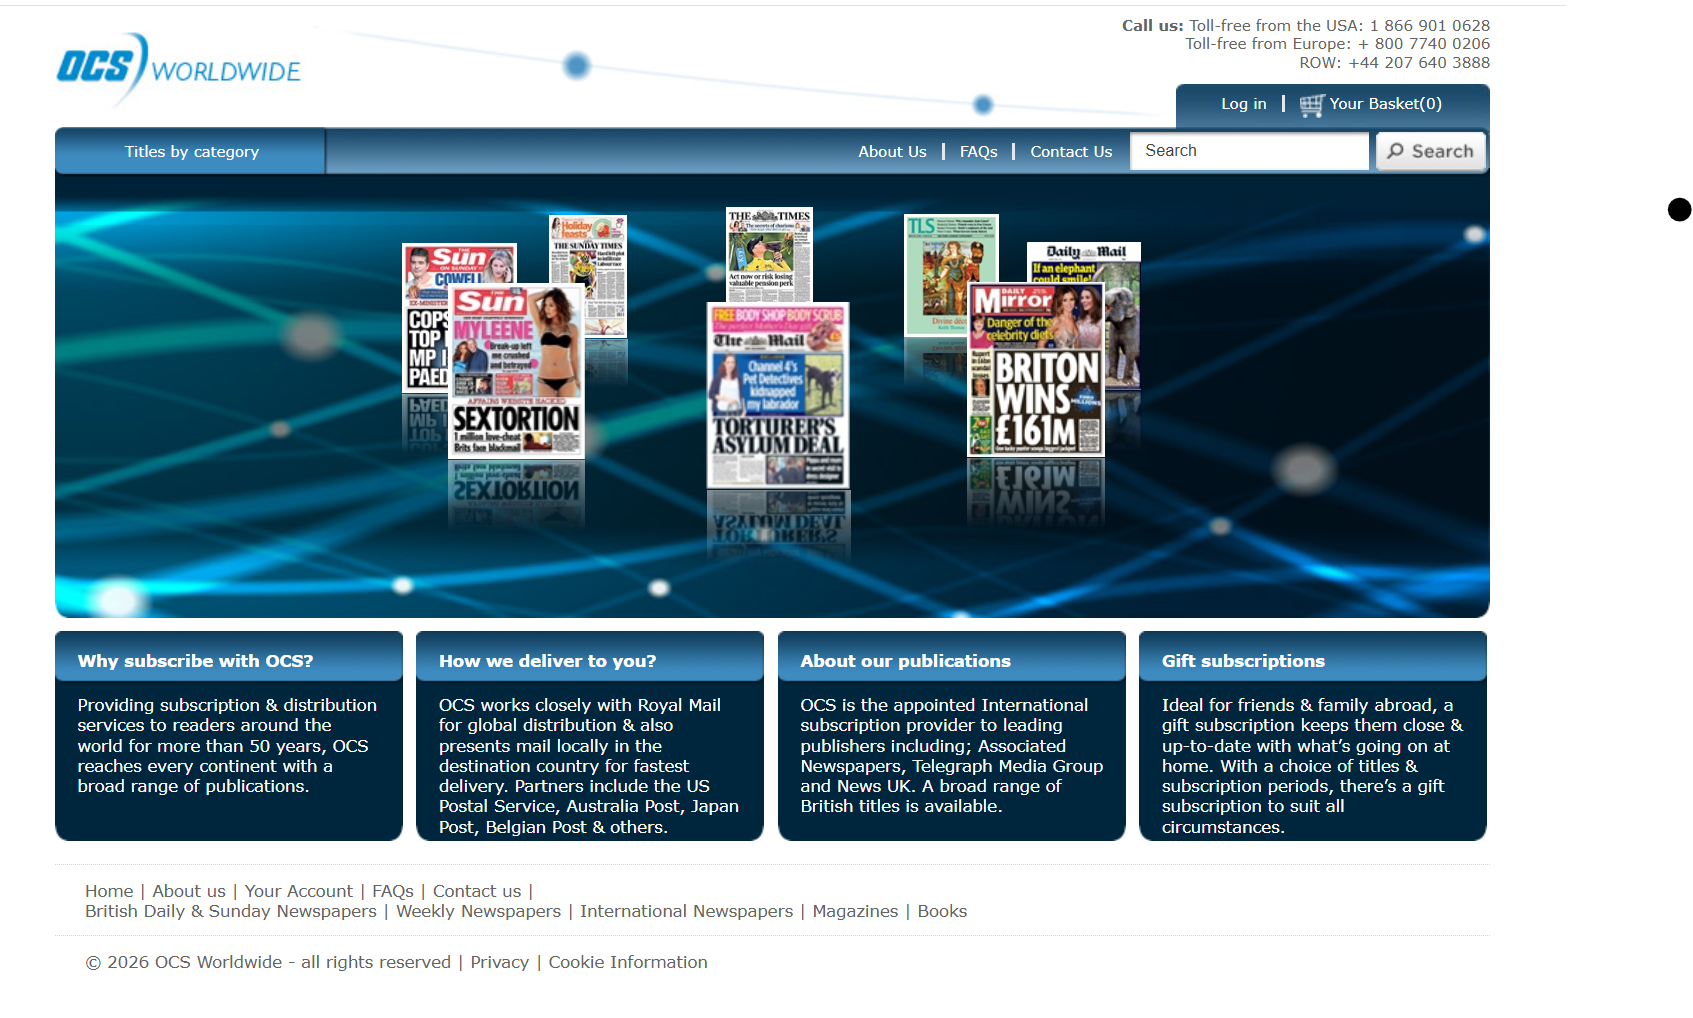1693x1018 pixels.
Task: Type in the Search input field
Action: 1249,151
